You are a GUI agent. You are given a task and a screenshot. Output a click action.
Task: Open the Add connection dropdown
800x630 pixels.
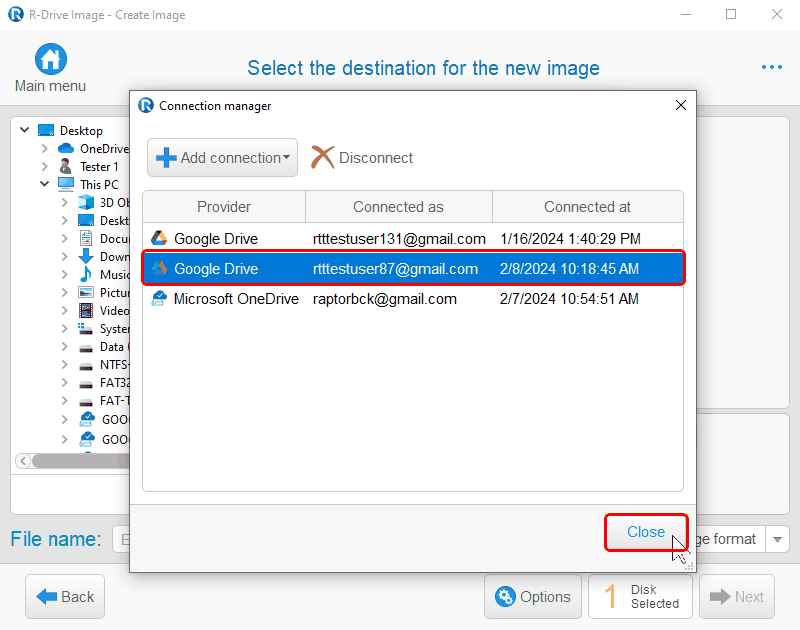tap(286, 158)
